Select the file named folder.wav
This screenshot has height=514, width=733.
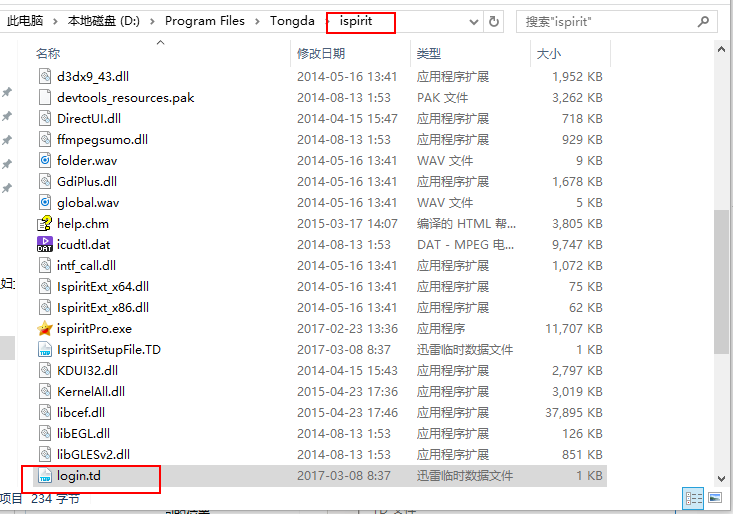point(87,160)
